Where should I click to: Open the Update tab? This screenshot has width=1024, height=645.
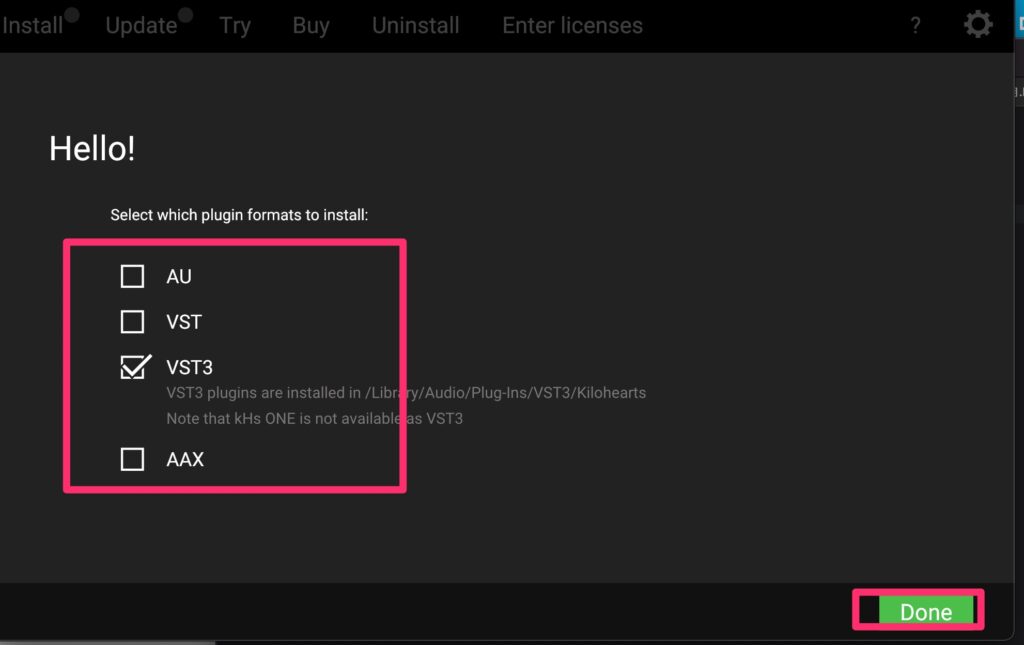(x=141, y=26)
